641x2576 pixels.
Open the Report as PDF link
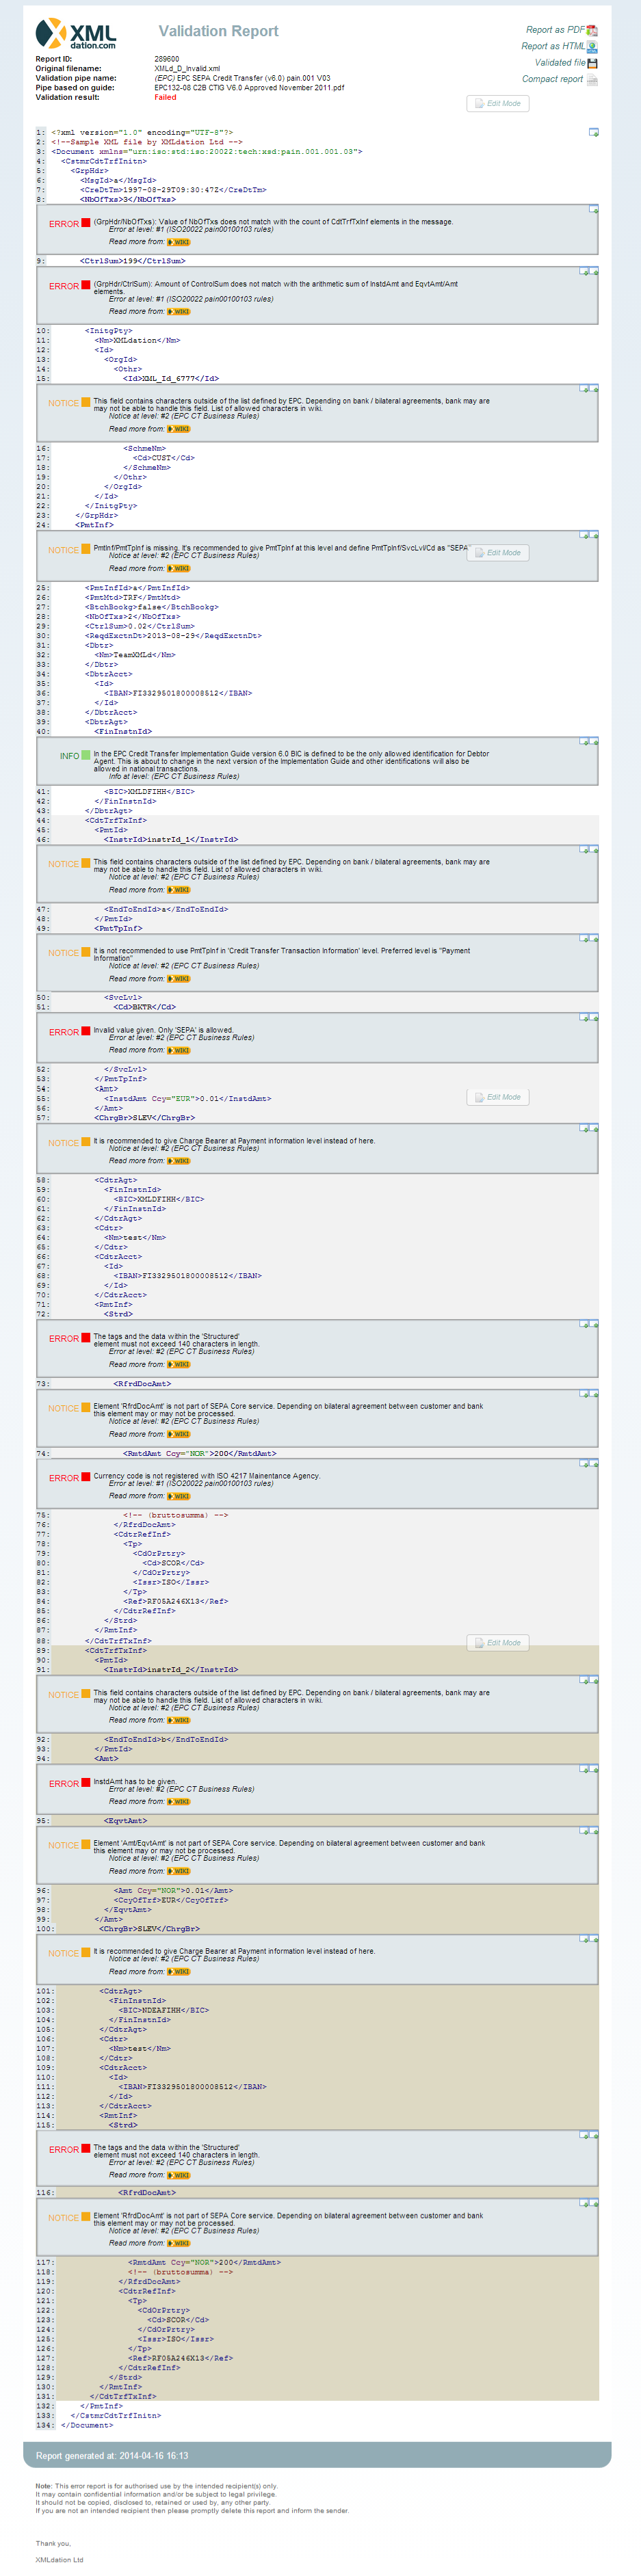555,30
